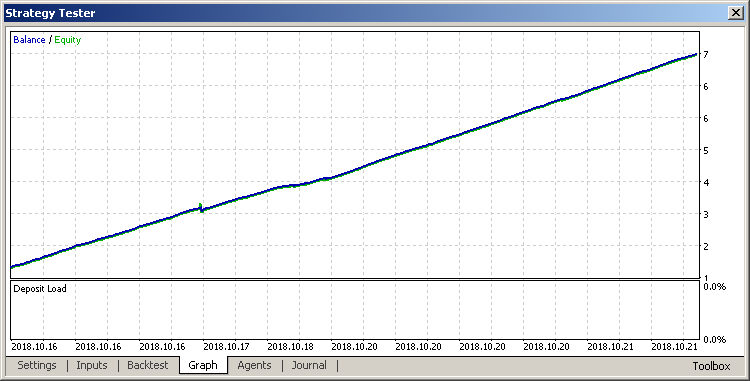Click the first 2018.10.16 date label
The width and height of the screenshot is (750, 381).
click(x=34, y=347)
